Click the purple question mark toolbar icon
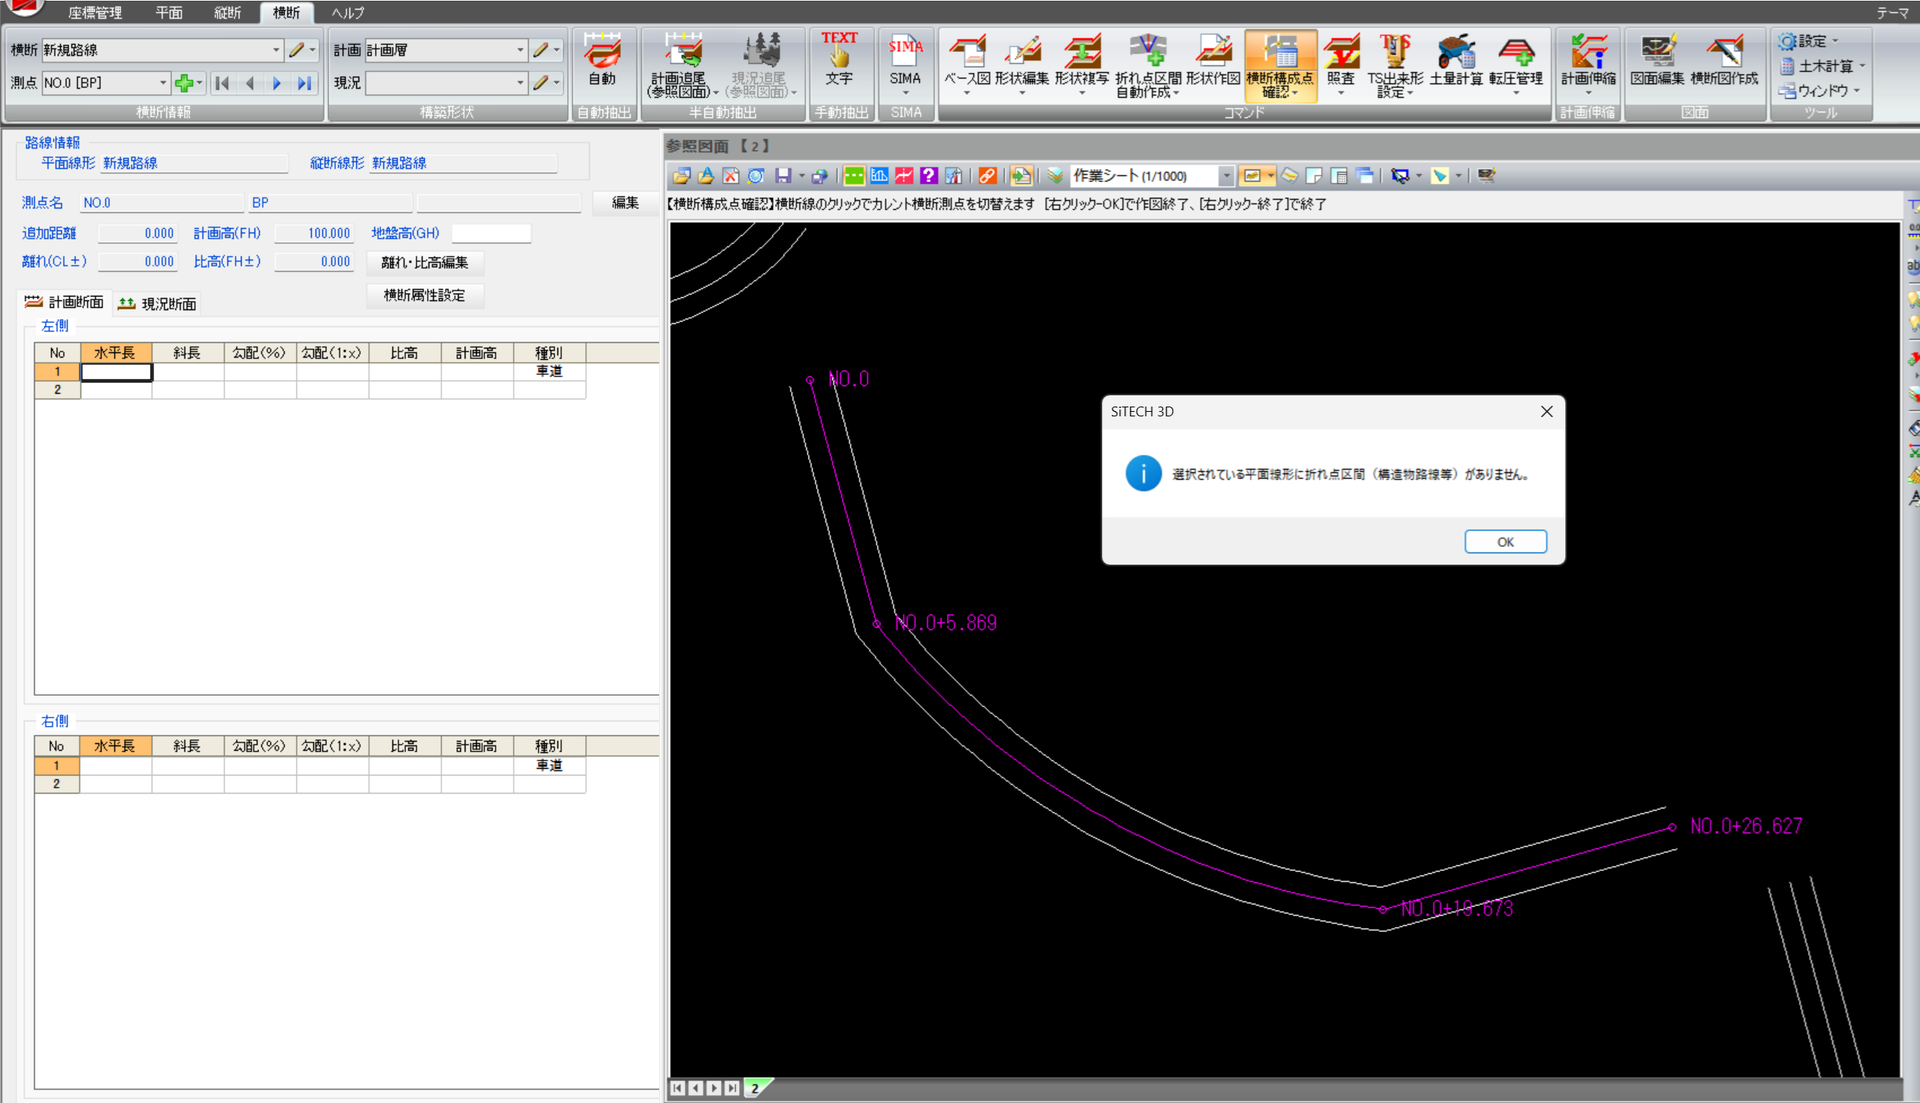Viewport: 1920px width, 1103px height. tap(929, 176)
